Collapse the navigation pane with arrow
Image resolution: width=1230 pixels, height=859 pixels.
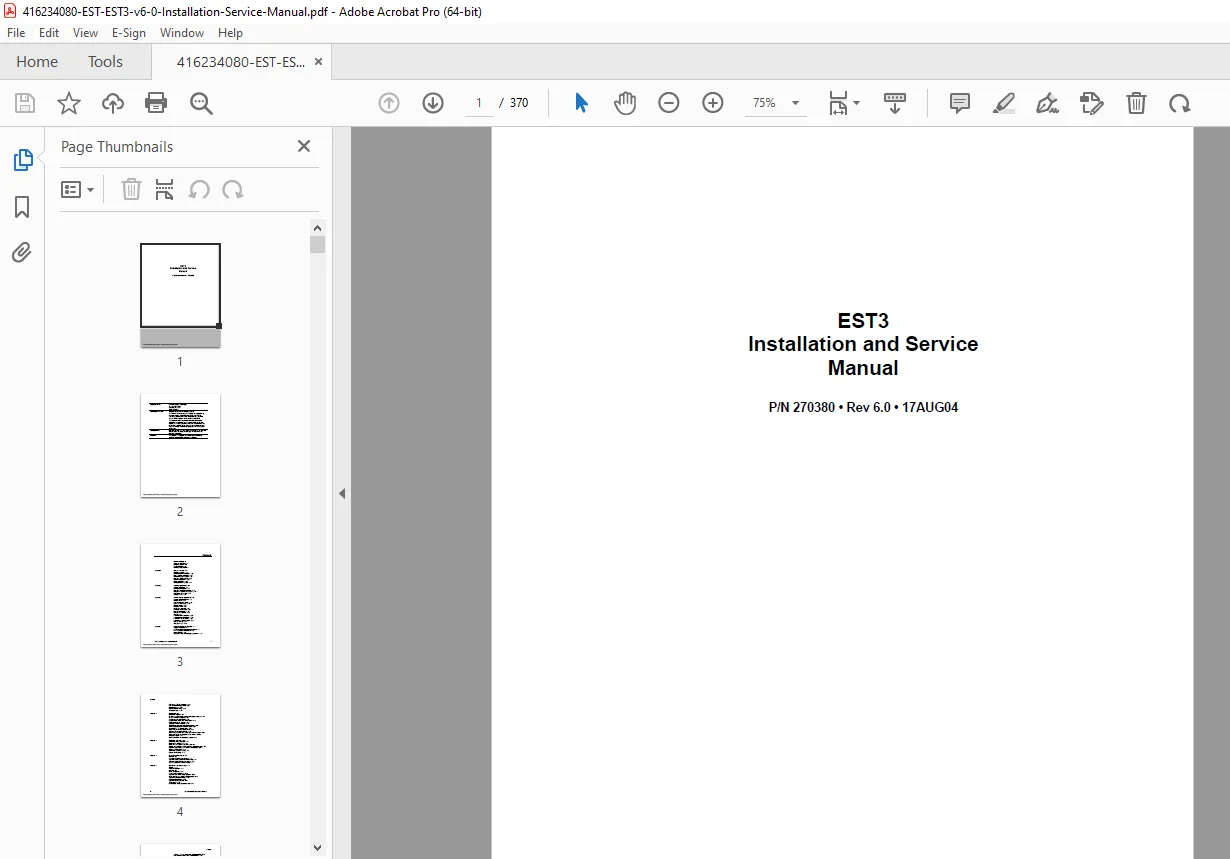pyautogui.click(x=342, y=493)
